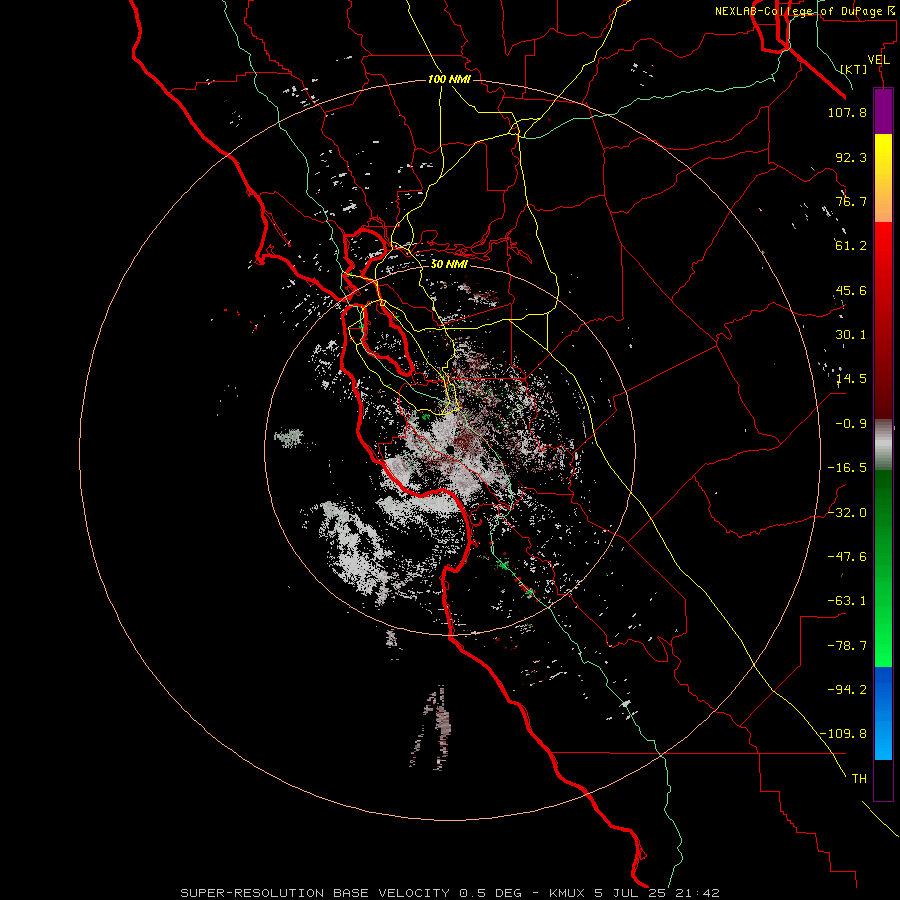
Task: Click the TH threshold legend label
Action: [x=859, y=778]
